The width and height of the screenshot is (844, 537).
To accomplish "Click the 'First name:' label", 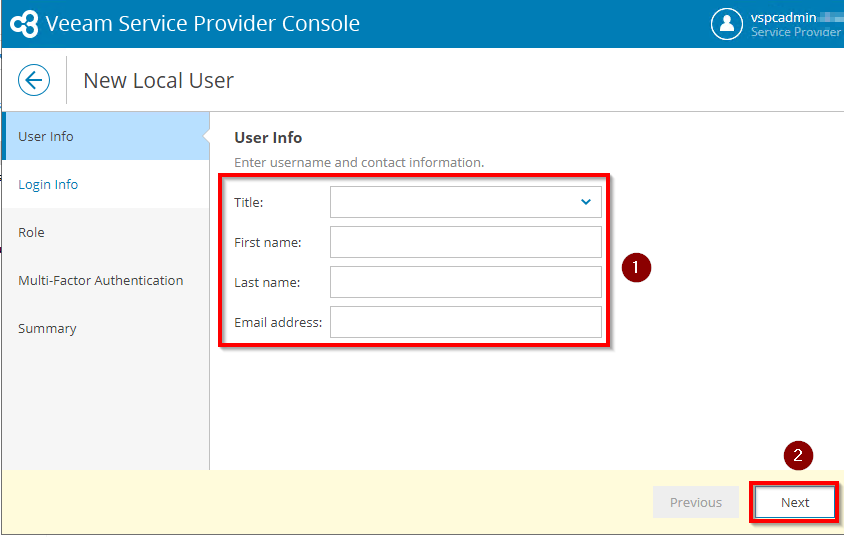I will (x=268, y=242).
